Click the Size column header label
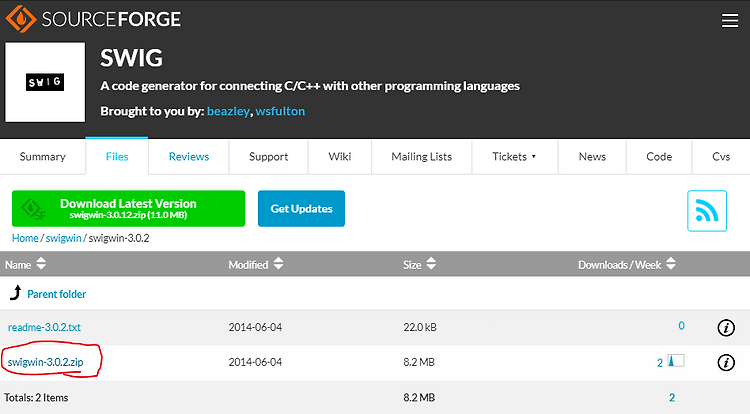 (x=412, y=265)
